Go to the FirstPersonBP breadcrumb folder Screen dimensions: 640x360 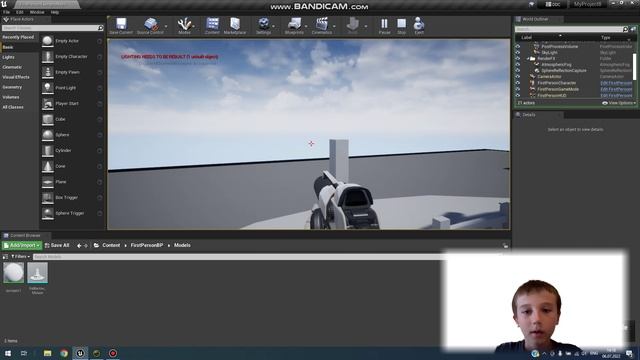[147, 246]
